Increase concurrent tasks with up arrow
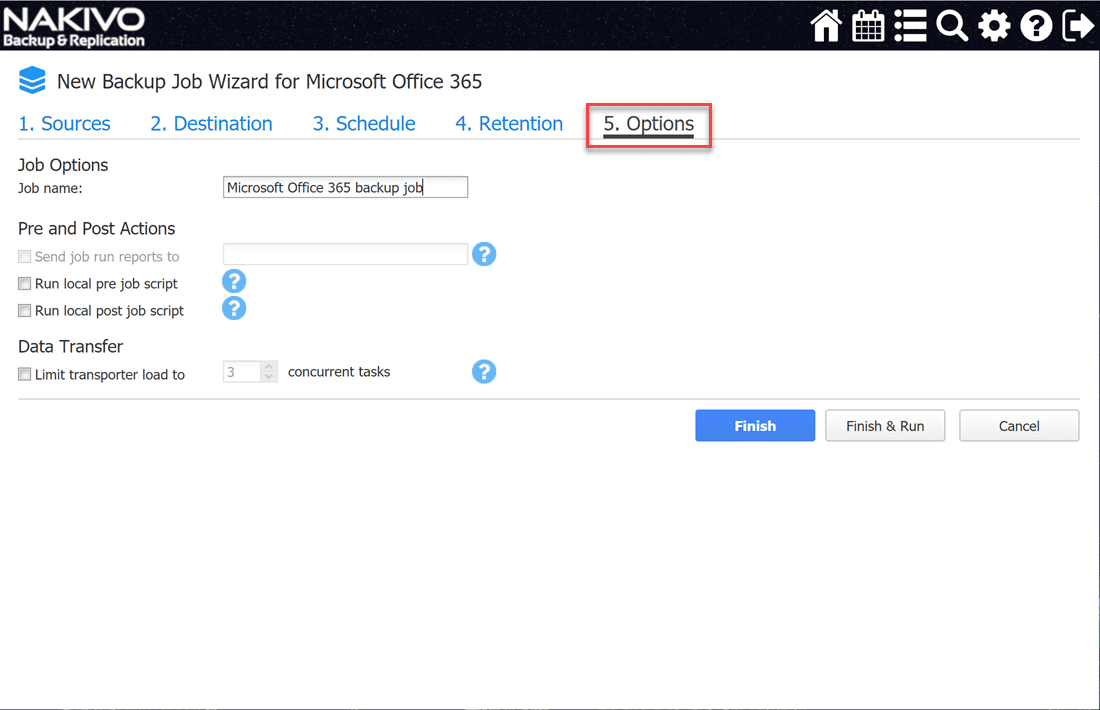The width and height of the screenshot is (1100, 710). (x=269, y=366)
